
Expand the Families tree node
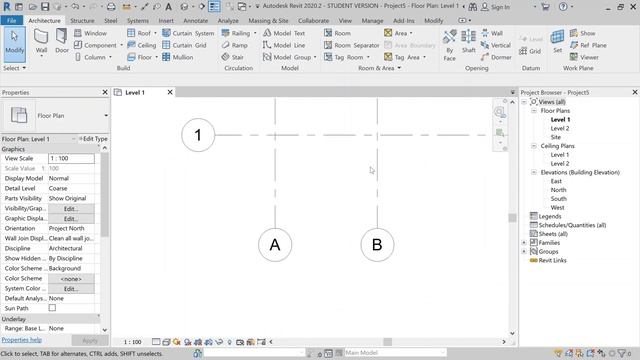coord(524,242)
